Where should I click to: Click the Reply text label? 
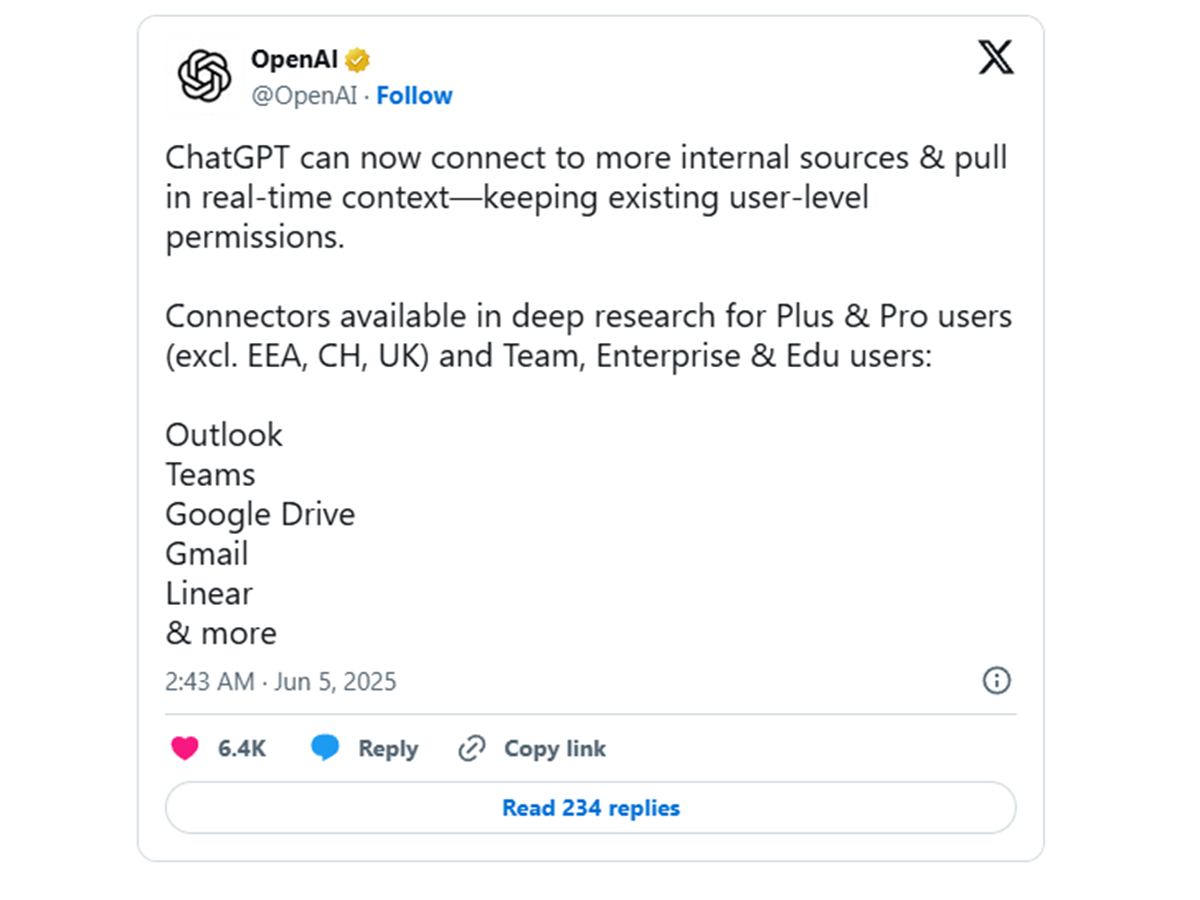click(388, 748)
